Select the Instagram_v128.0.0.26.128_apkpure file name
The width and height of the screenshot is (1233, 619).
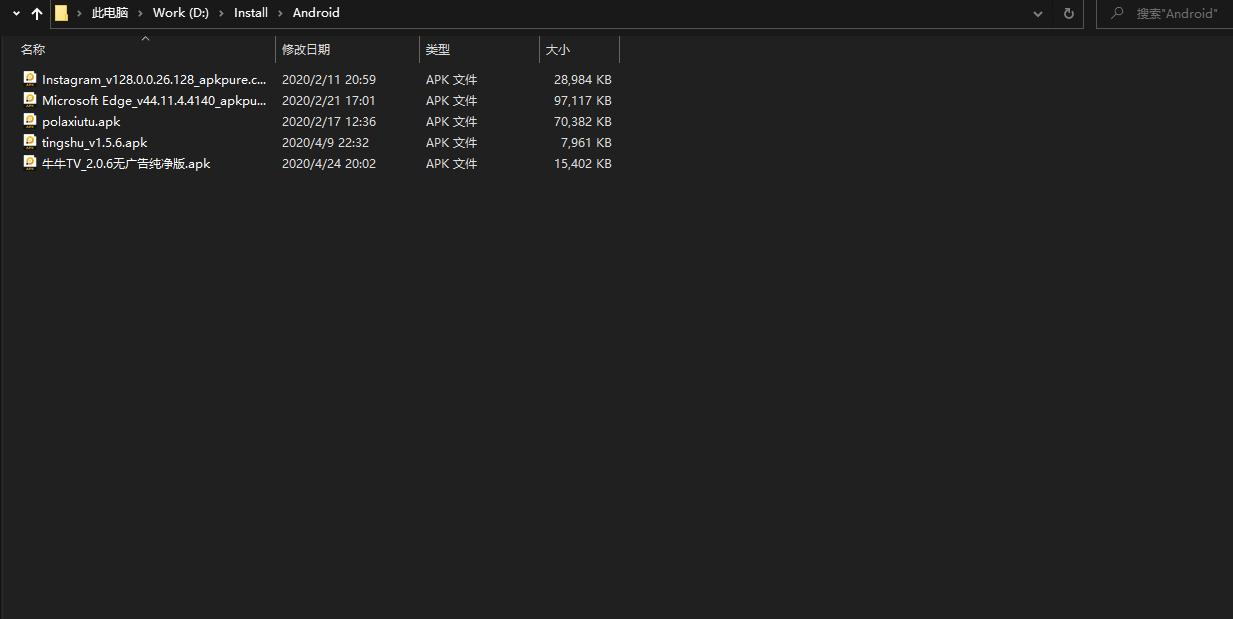154,79
